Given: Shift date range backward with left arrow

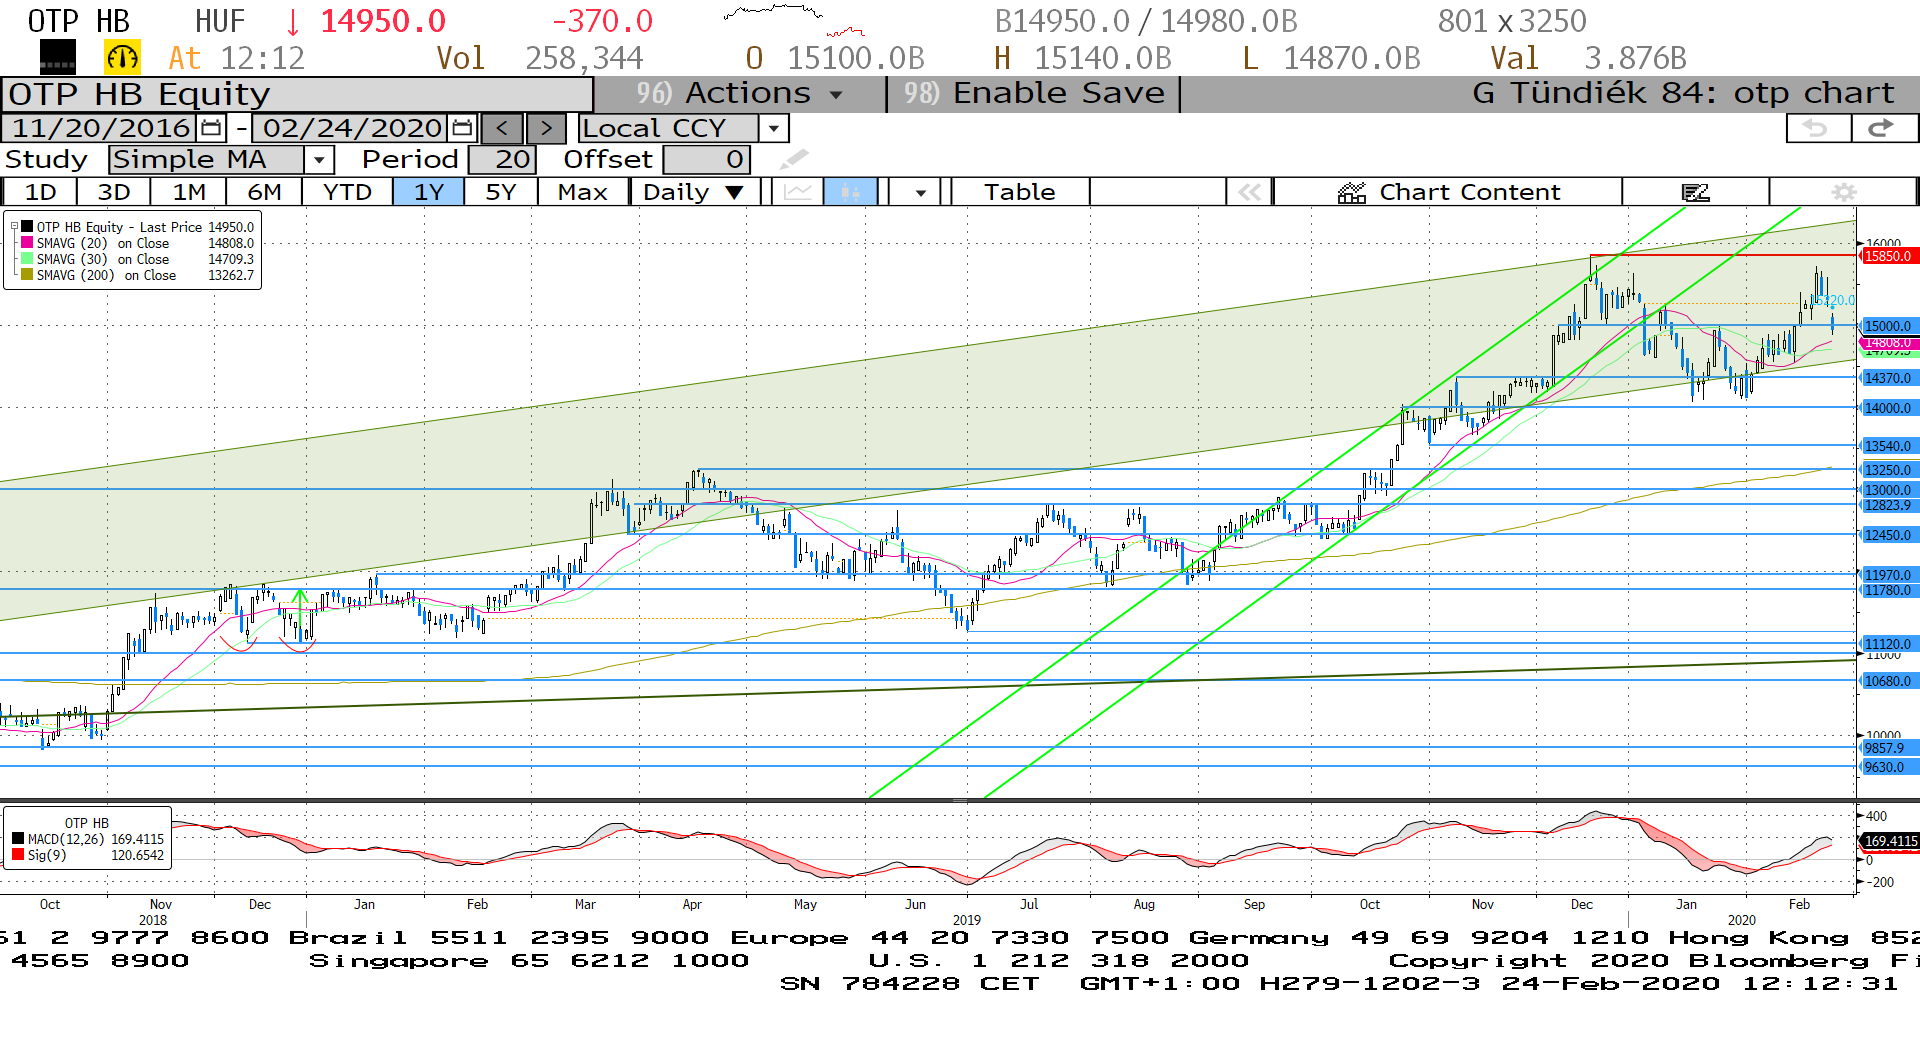Looking at the screenshot, I should click(502, 128).
